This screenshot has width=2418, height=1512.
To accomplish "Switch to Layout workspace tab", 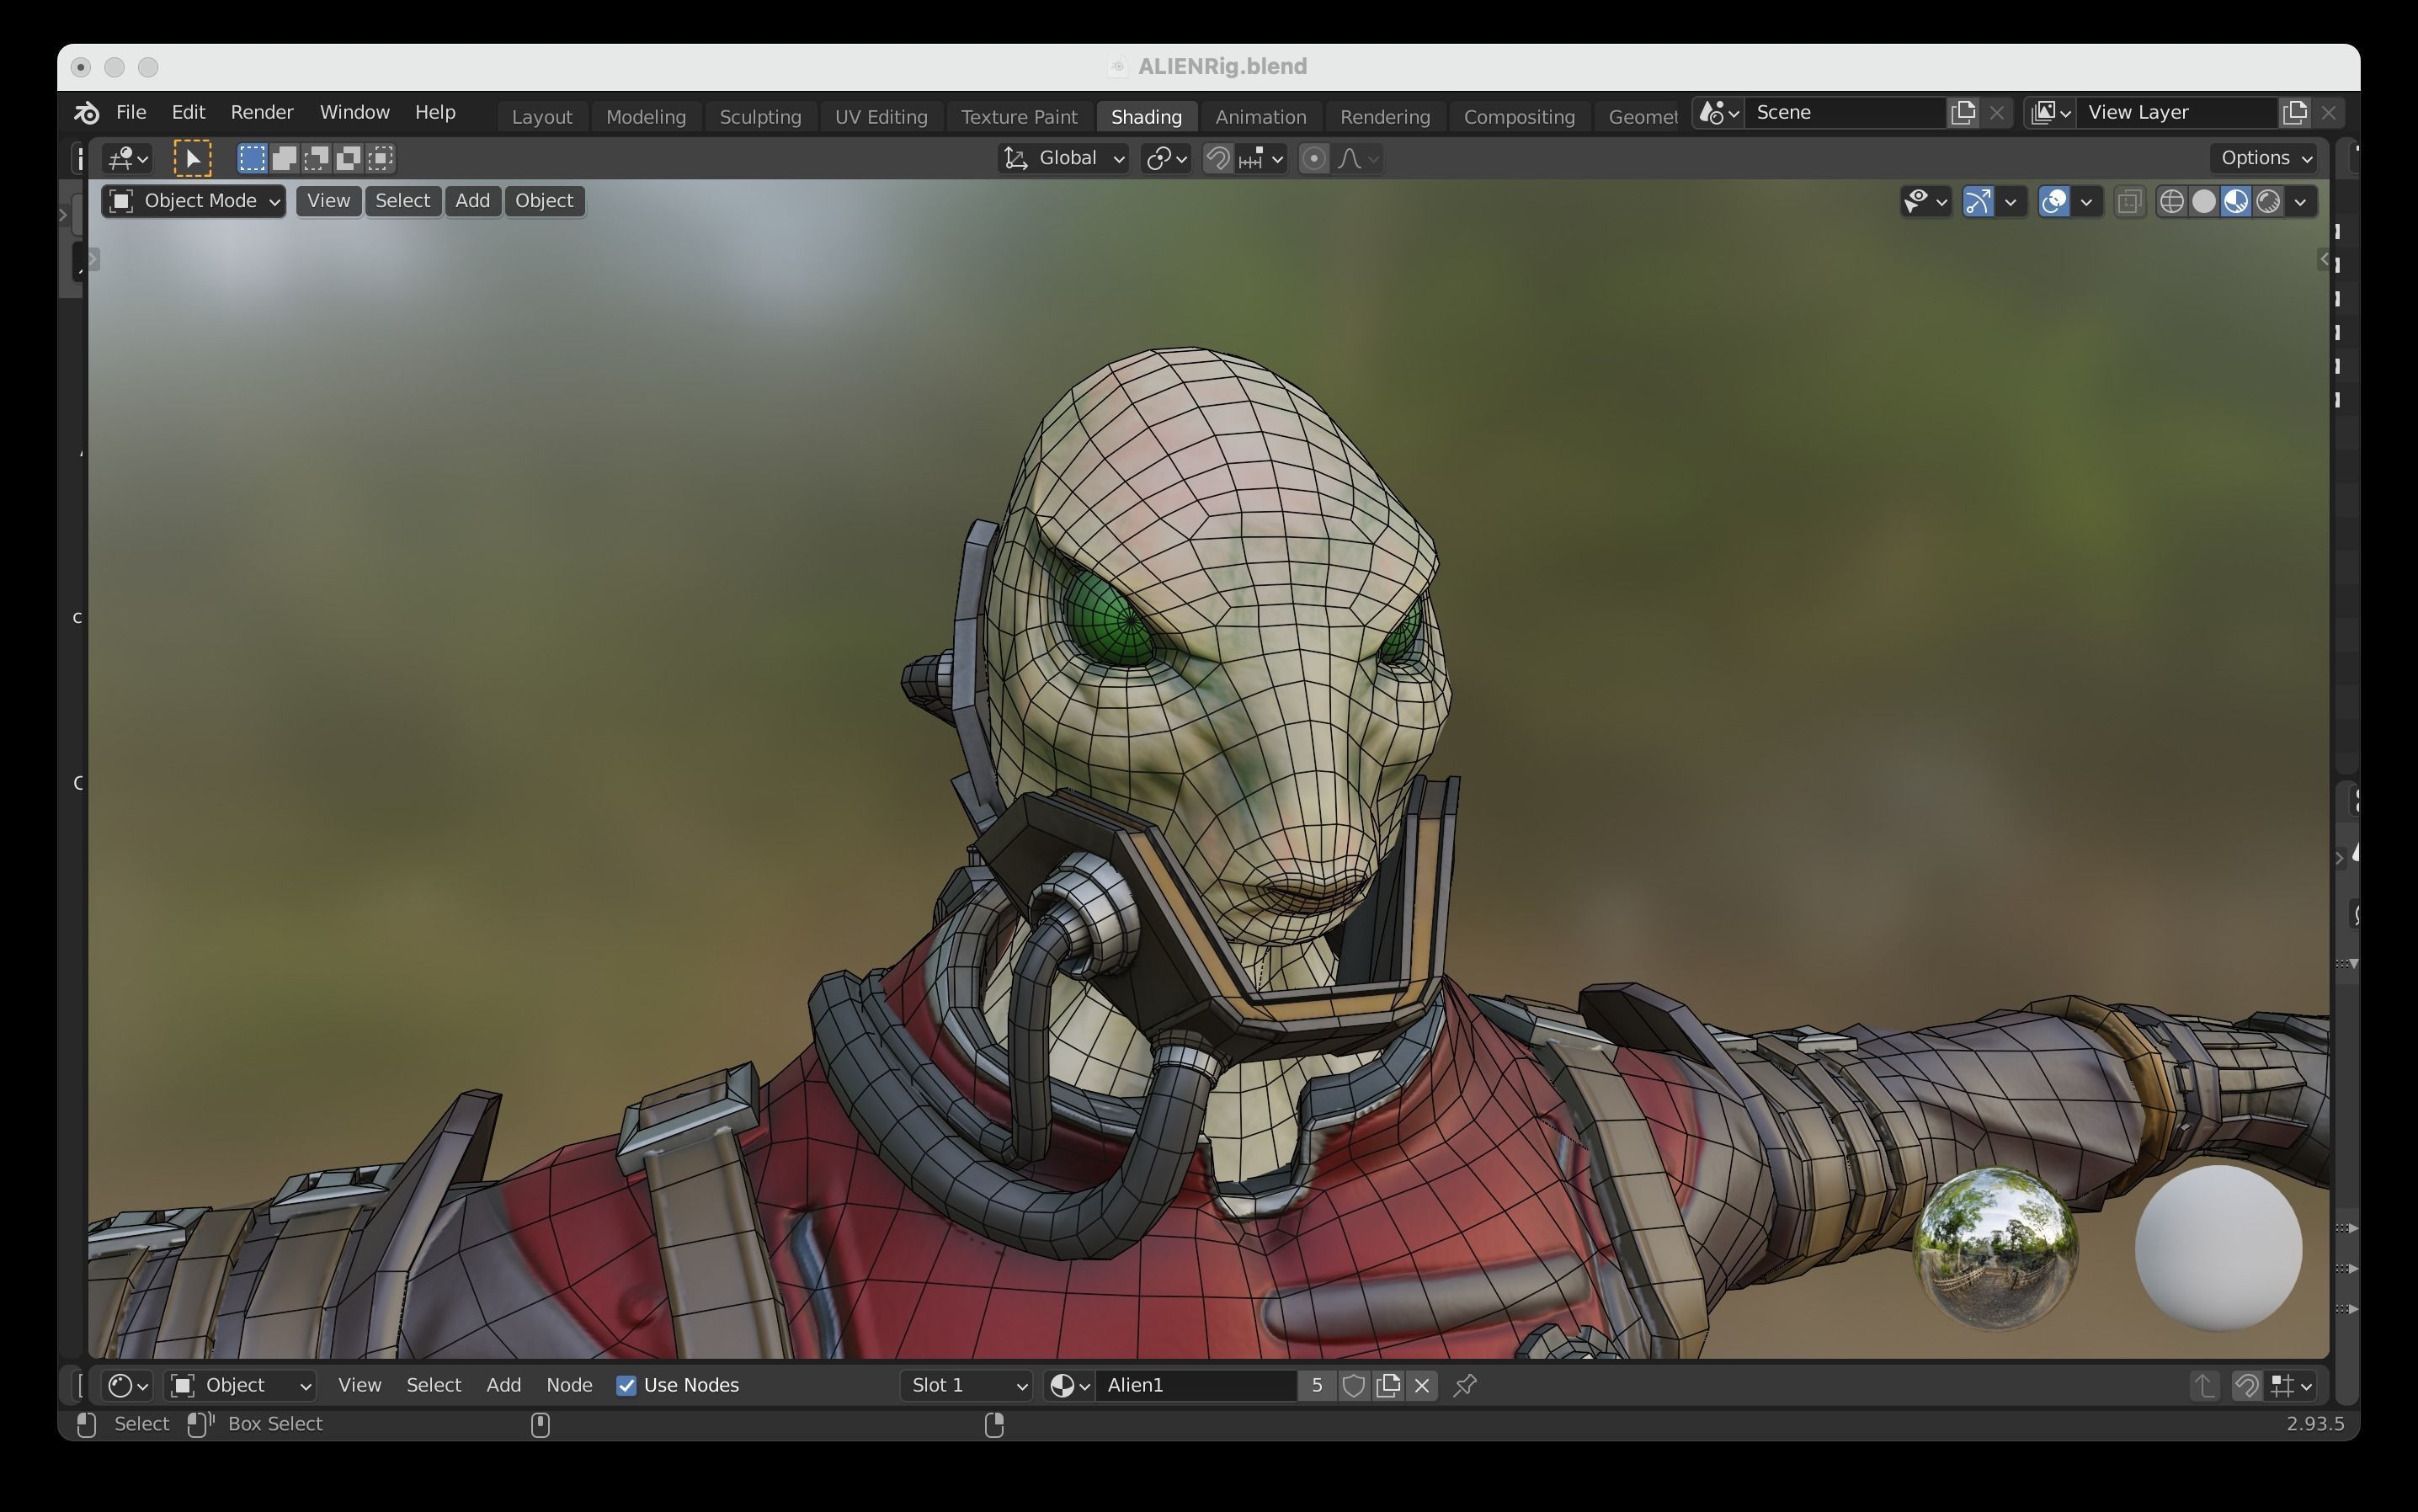I will 542,117.
